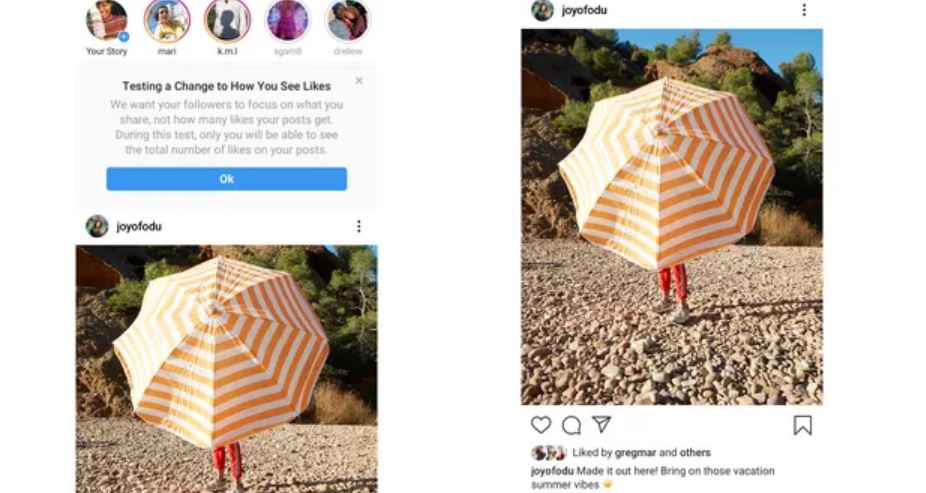The height and width of the screenshot is (493, 926).
Task: Share post with the paper plane icon
Action: click(601, 424)
